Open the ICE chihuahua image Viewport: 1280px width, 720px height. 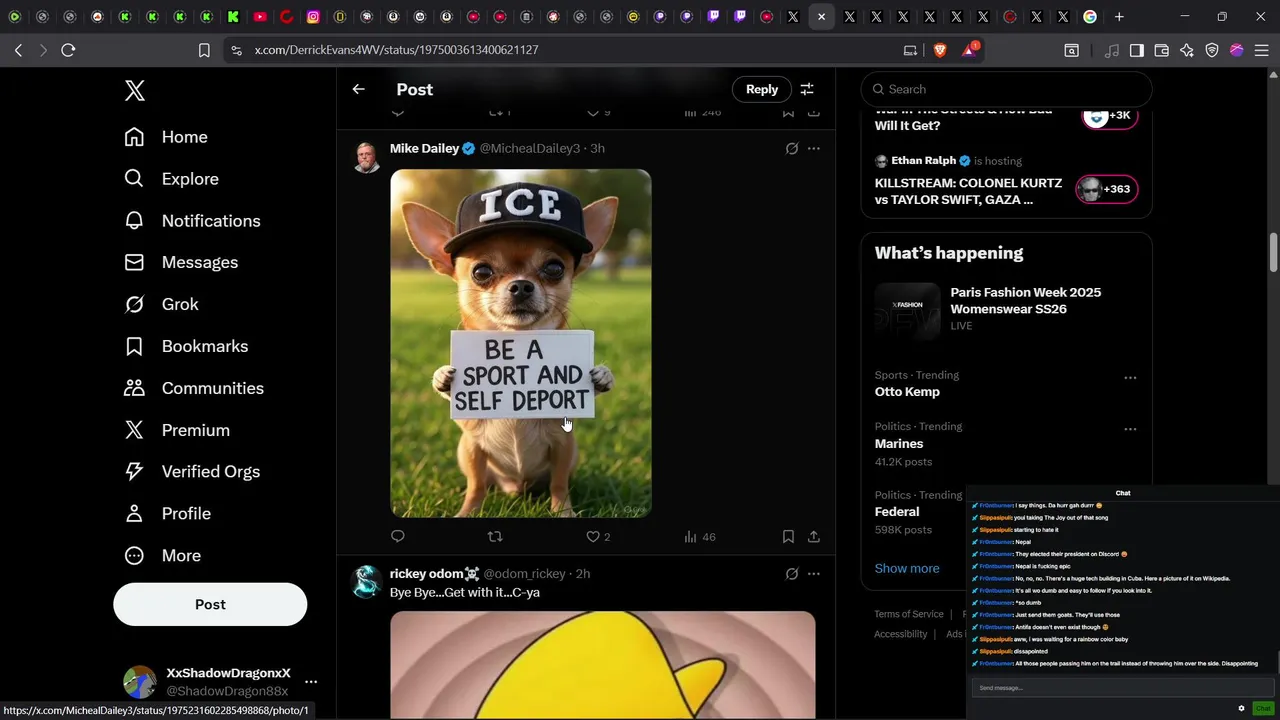521,343
